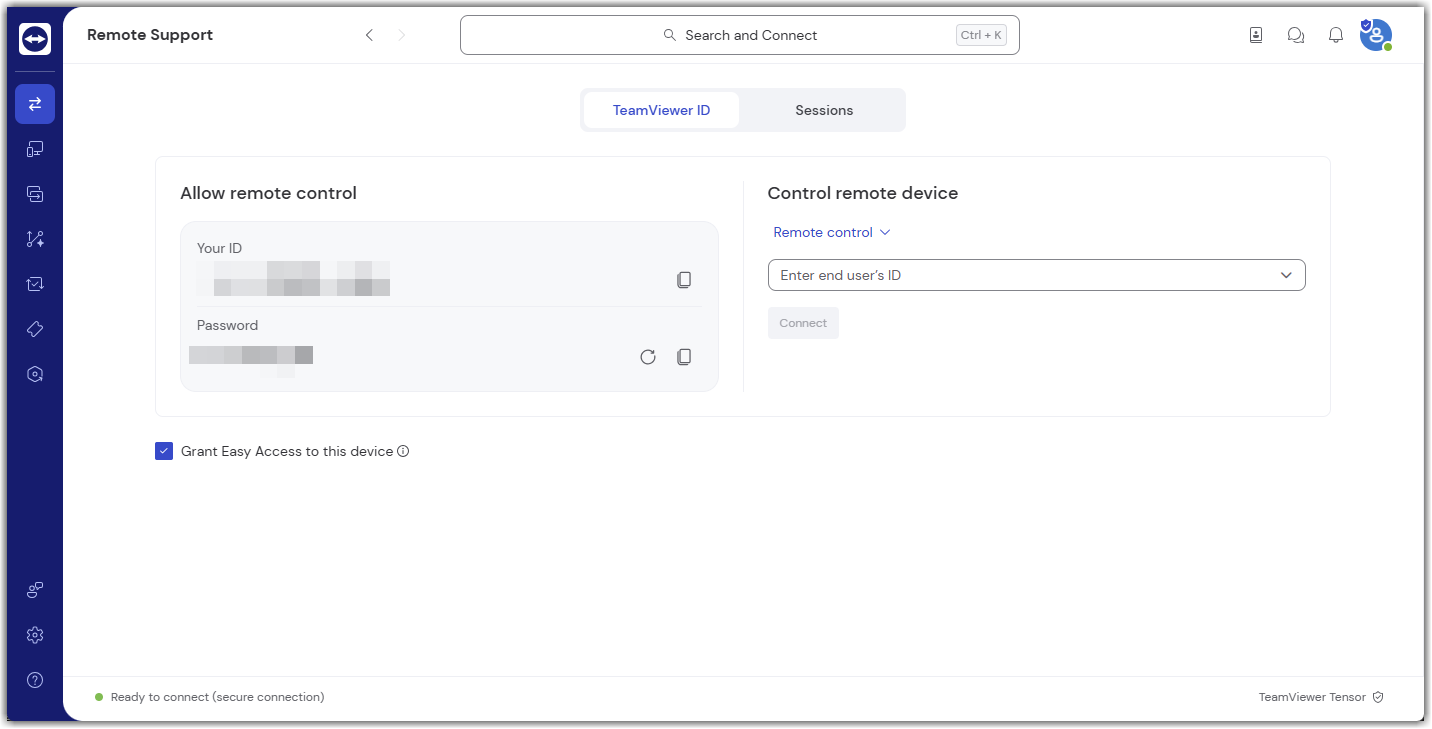Open the contacts book icon
The image size is (1432, 729).
tap(1256, 35)
